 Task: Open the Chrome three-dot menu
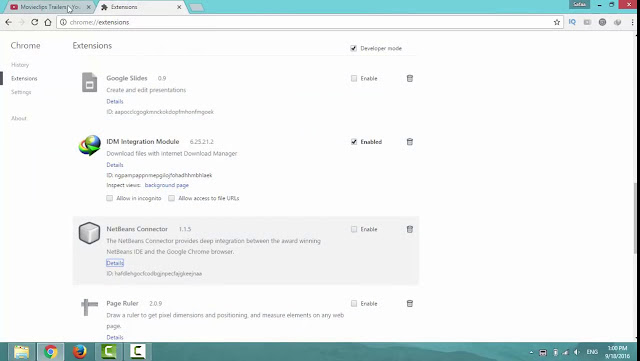coord(633,22)
